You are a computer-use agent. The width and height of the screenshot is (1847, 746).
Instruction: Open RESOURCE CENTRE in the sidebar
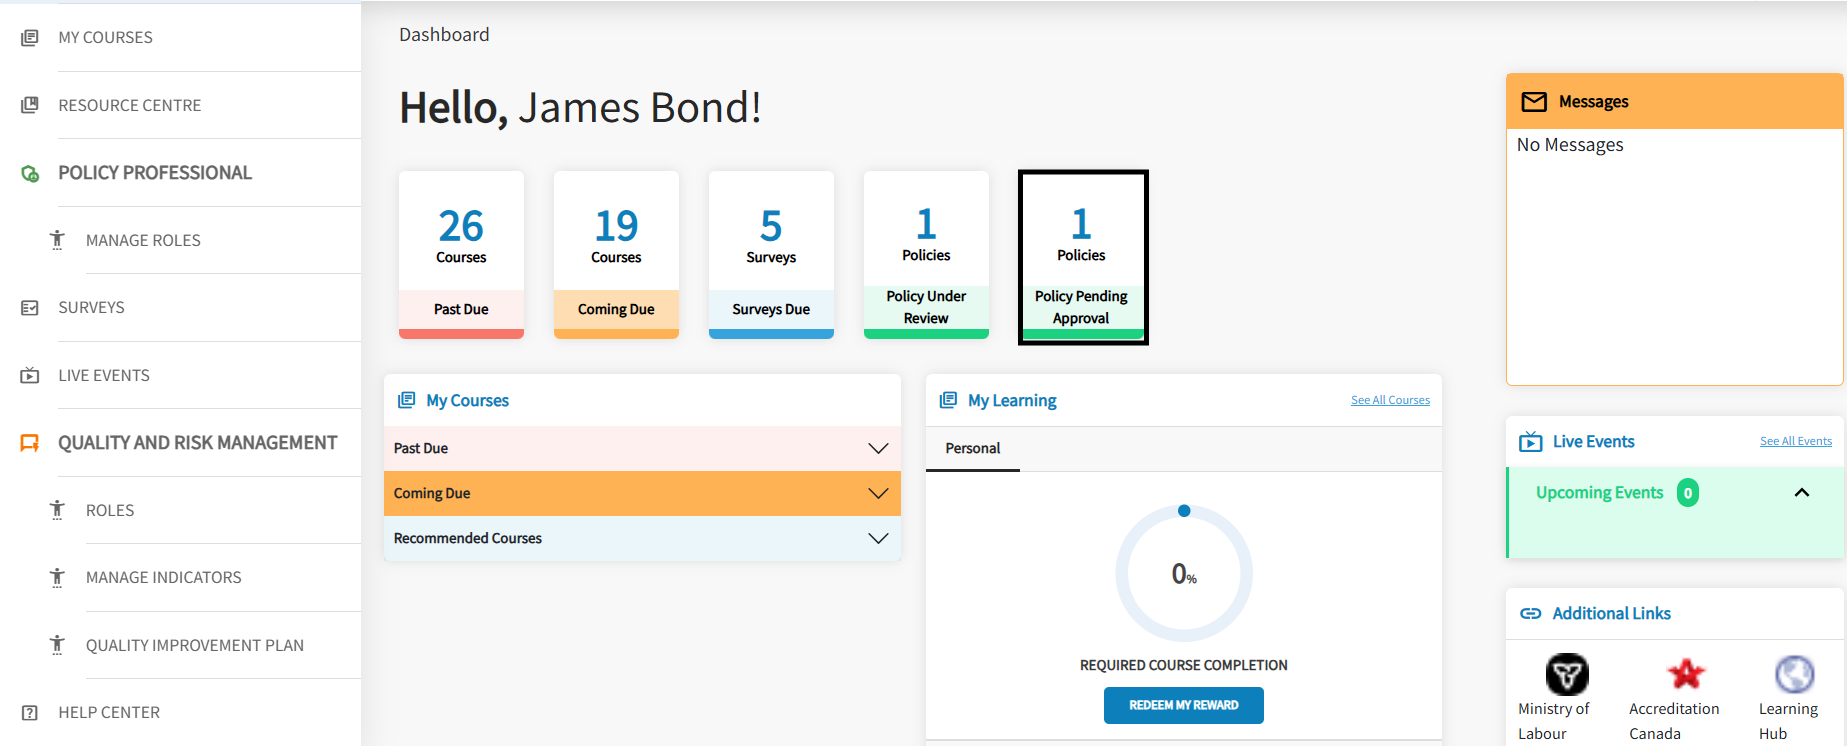tap(130, 105)
